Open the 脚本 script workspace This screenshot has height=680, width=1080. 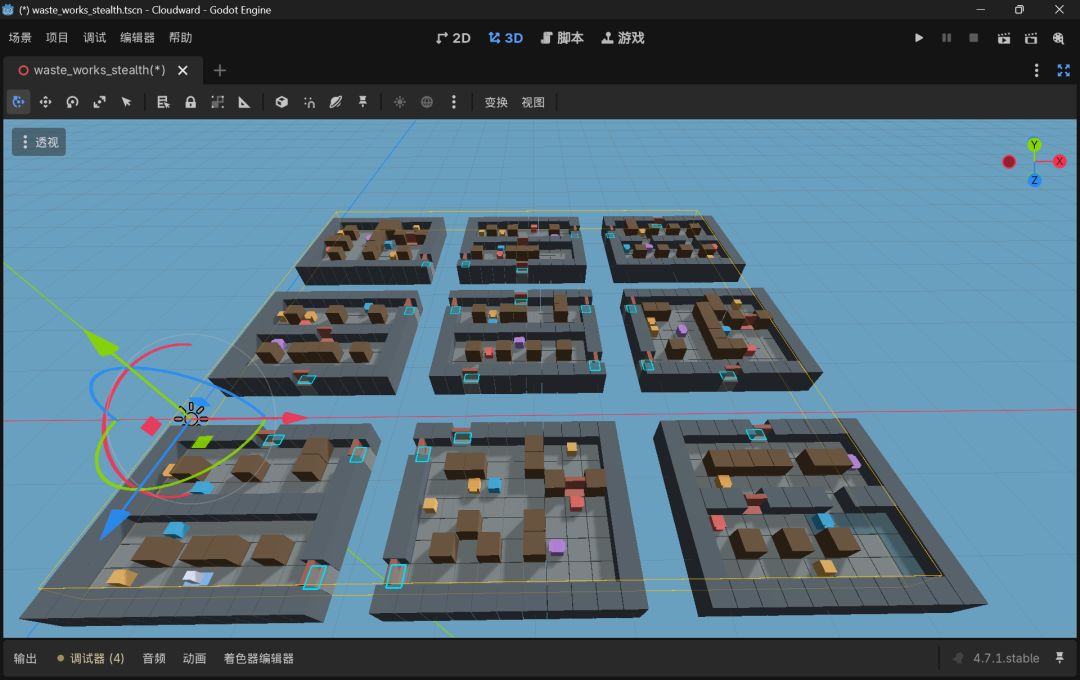coord(562,38)
